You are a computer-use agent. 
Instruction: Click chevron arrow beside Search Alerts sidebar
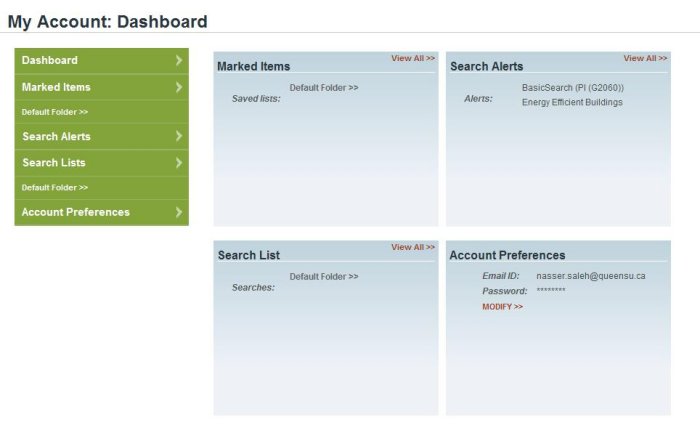179,136
